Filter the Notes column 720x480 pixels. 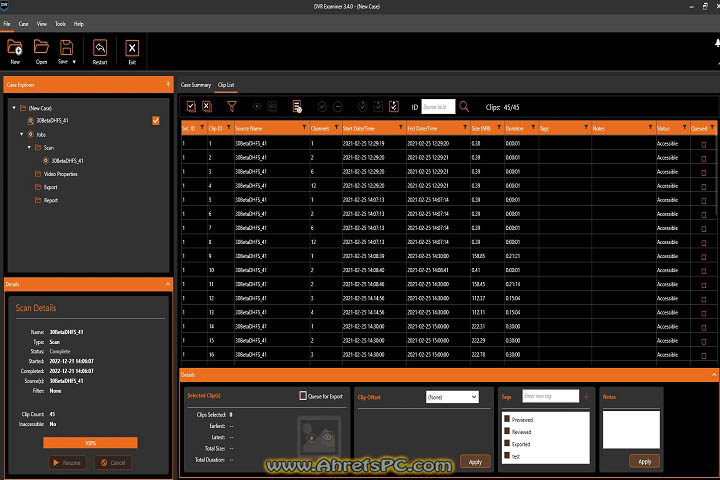[651, 127]
